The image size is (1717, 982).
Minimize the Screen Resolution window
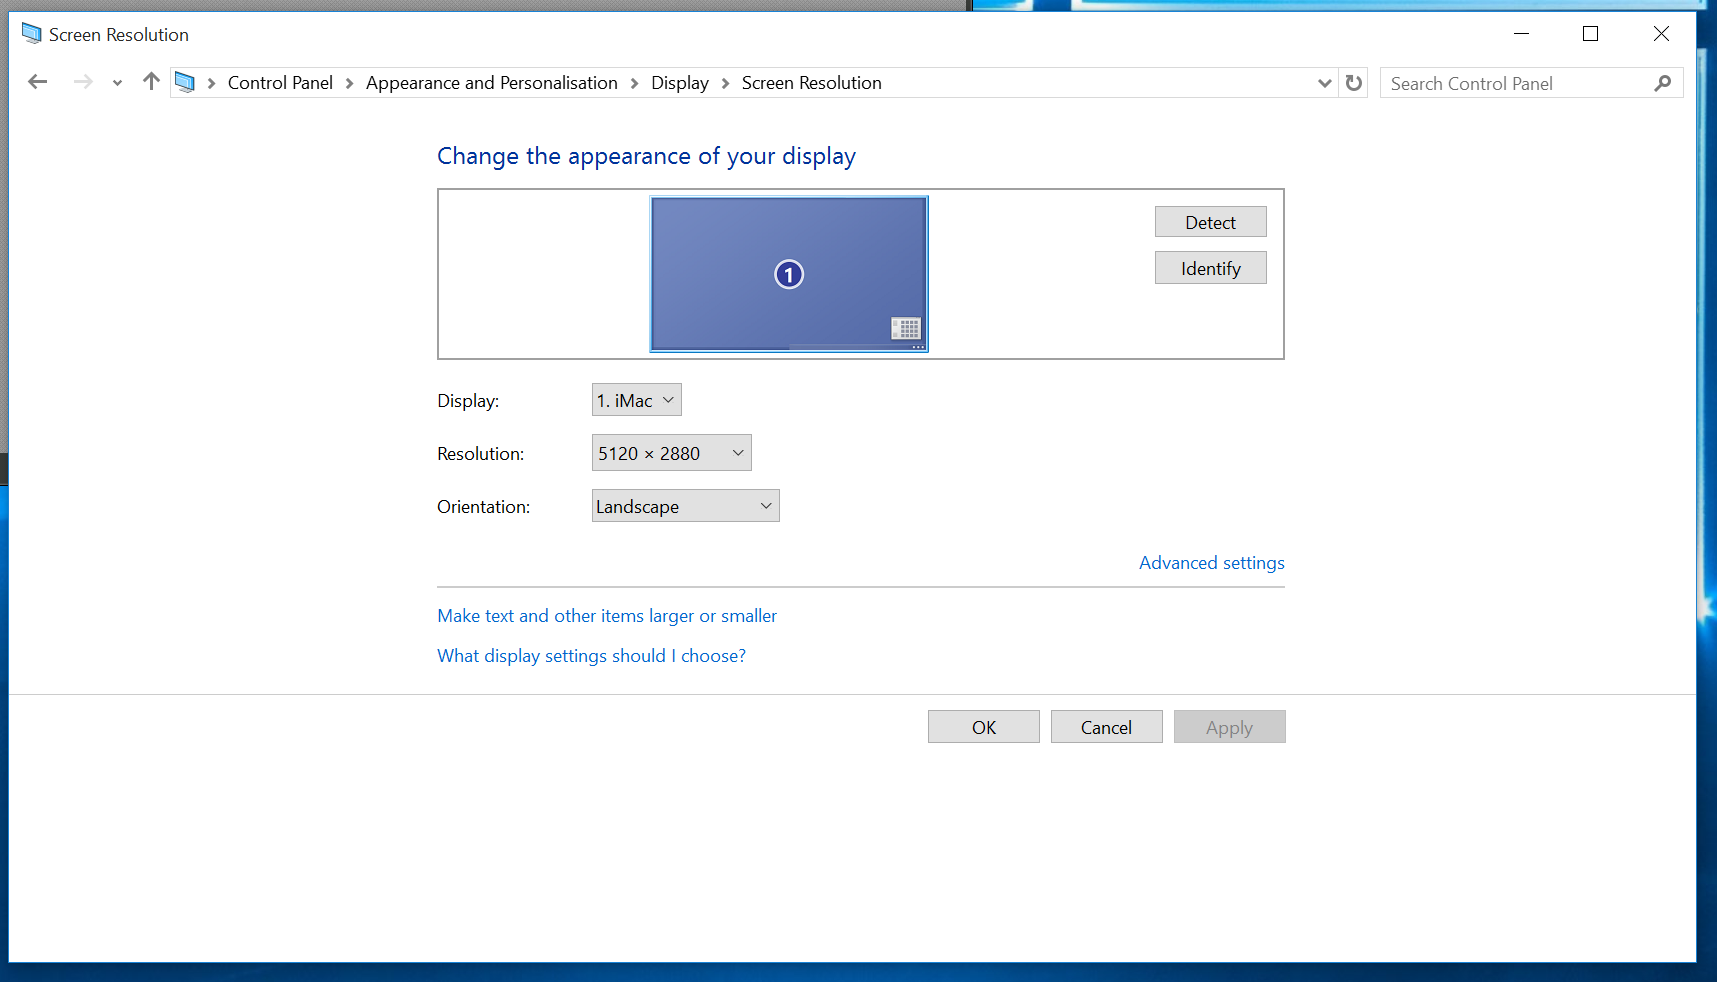click(1522, 34)
